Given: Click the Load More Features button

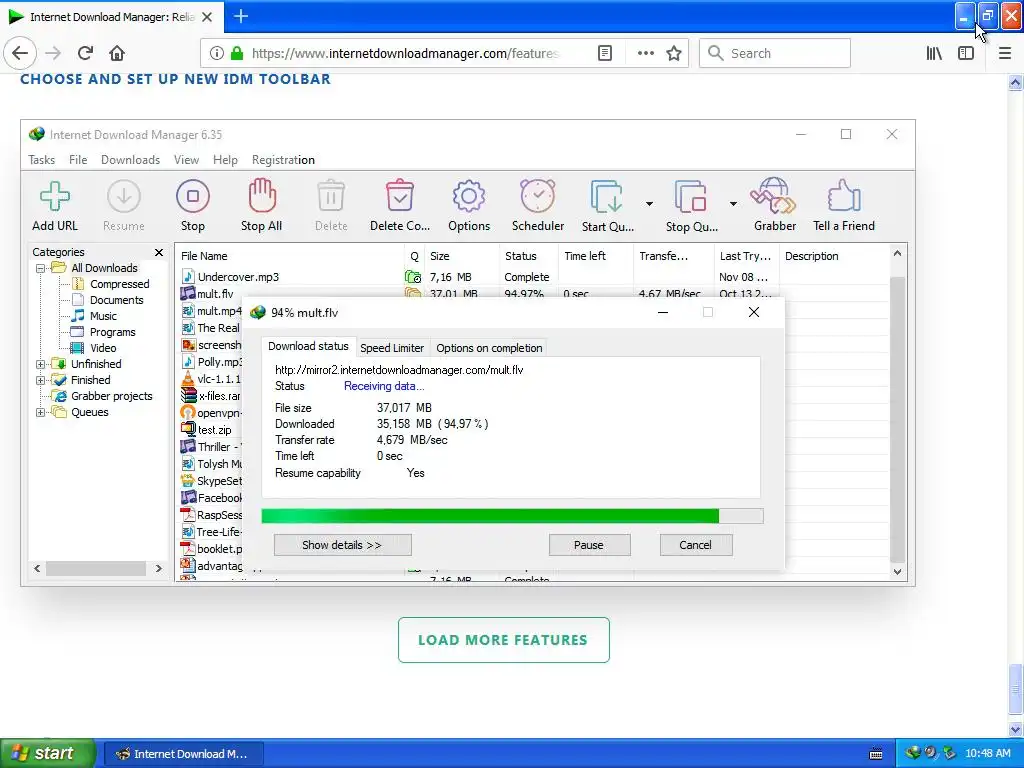Looking at the screenshot, I should click(504, 640).
